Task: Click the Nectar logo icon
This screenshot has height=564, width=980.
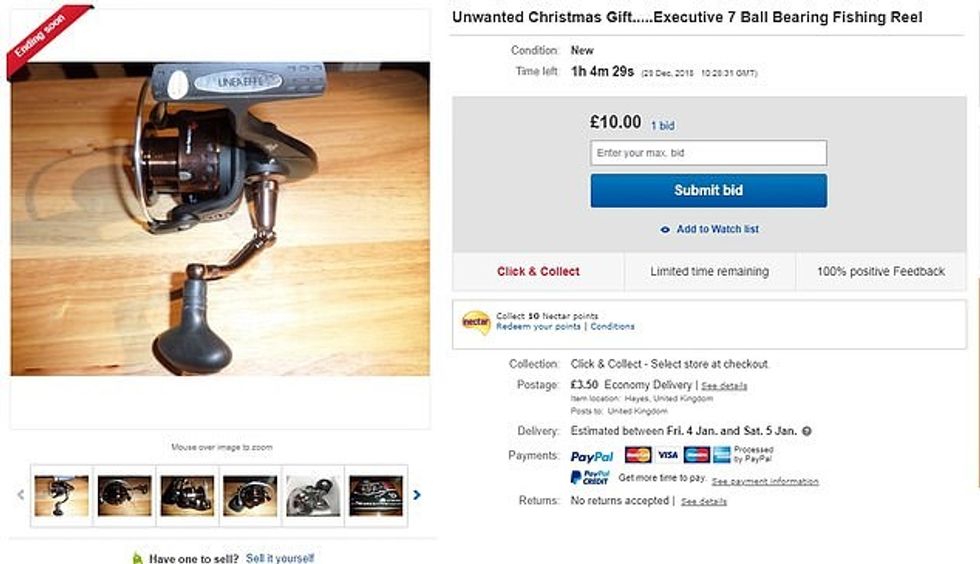Action: click(476, 322)
